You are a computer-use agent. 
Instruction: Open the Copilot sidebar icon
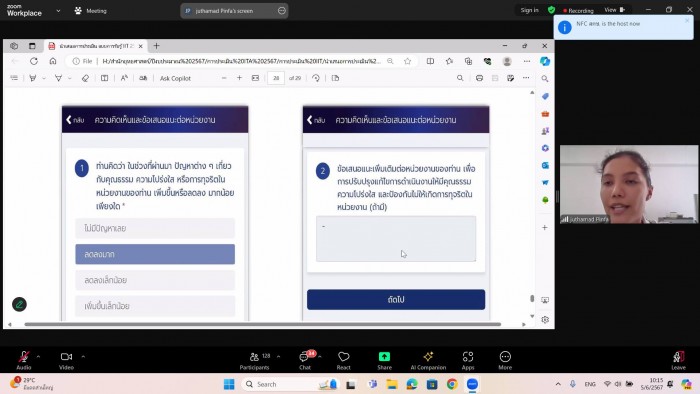pyautogui.click(x=545, y=61)
